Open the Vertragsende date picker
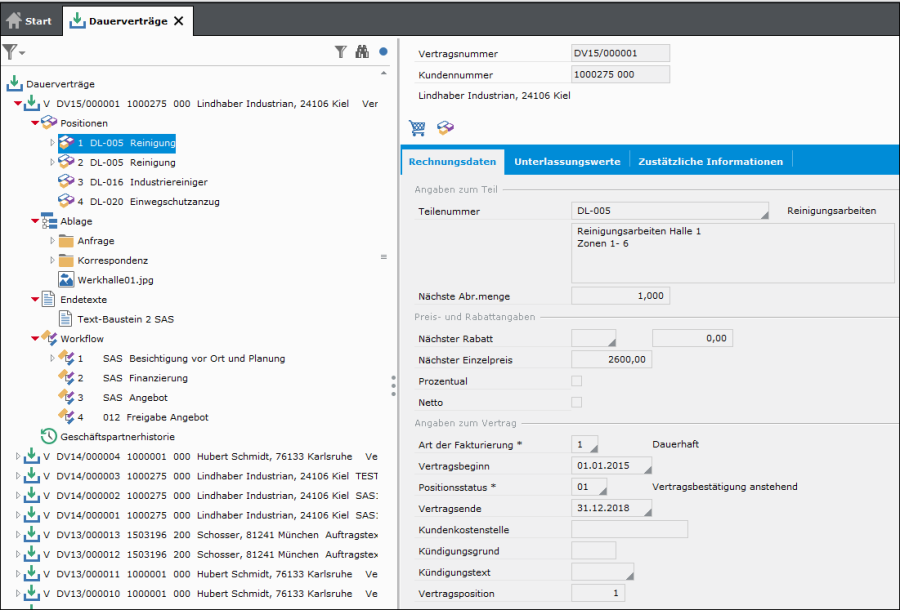 647,512
